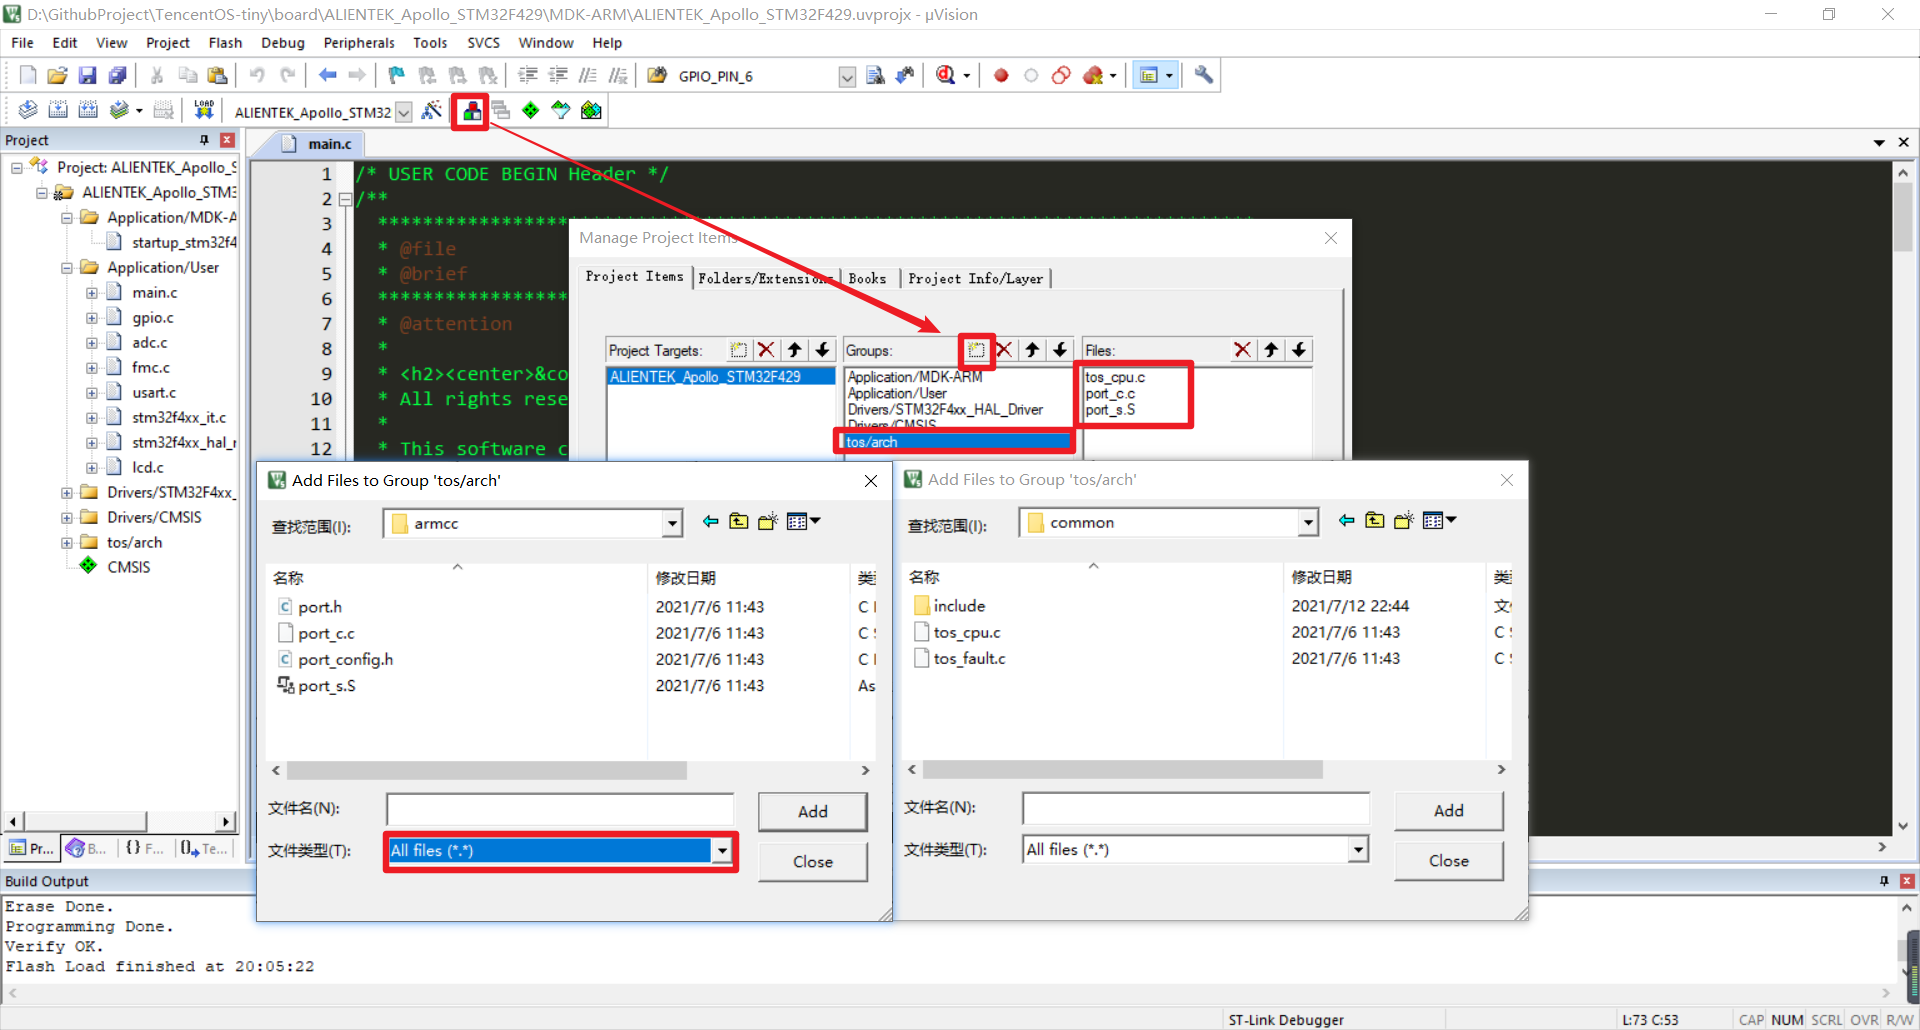This screenshot has width=1920, height=1030.
Task: Switch to the Books tab
Action: [867, 279]
